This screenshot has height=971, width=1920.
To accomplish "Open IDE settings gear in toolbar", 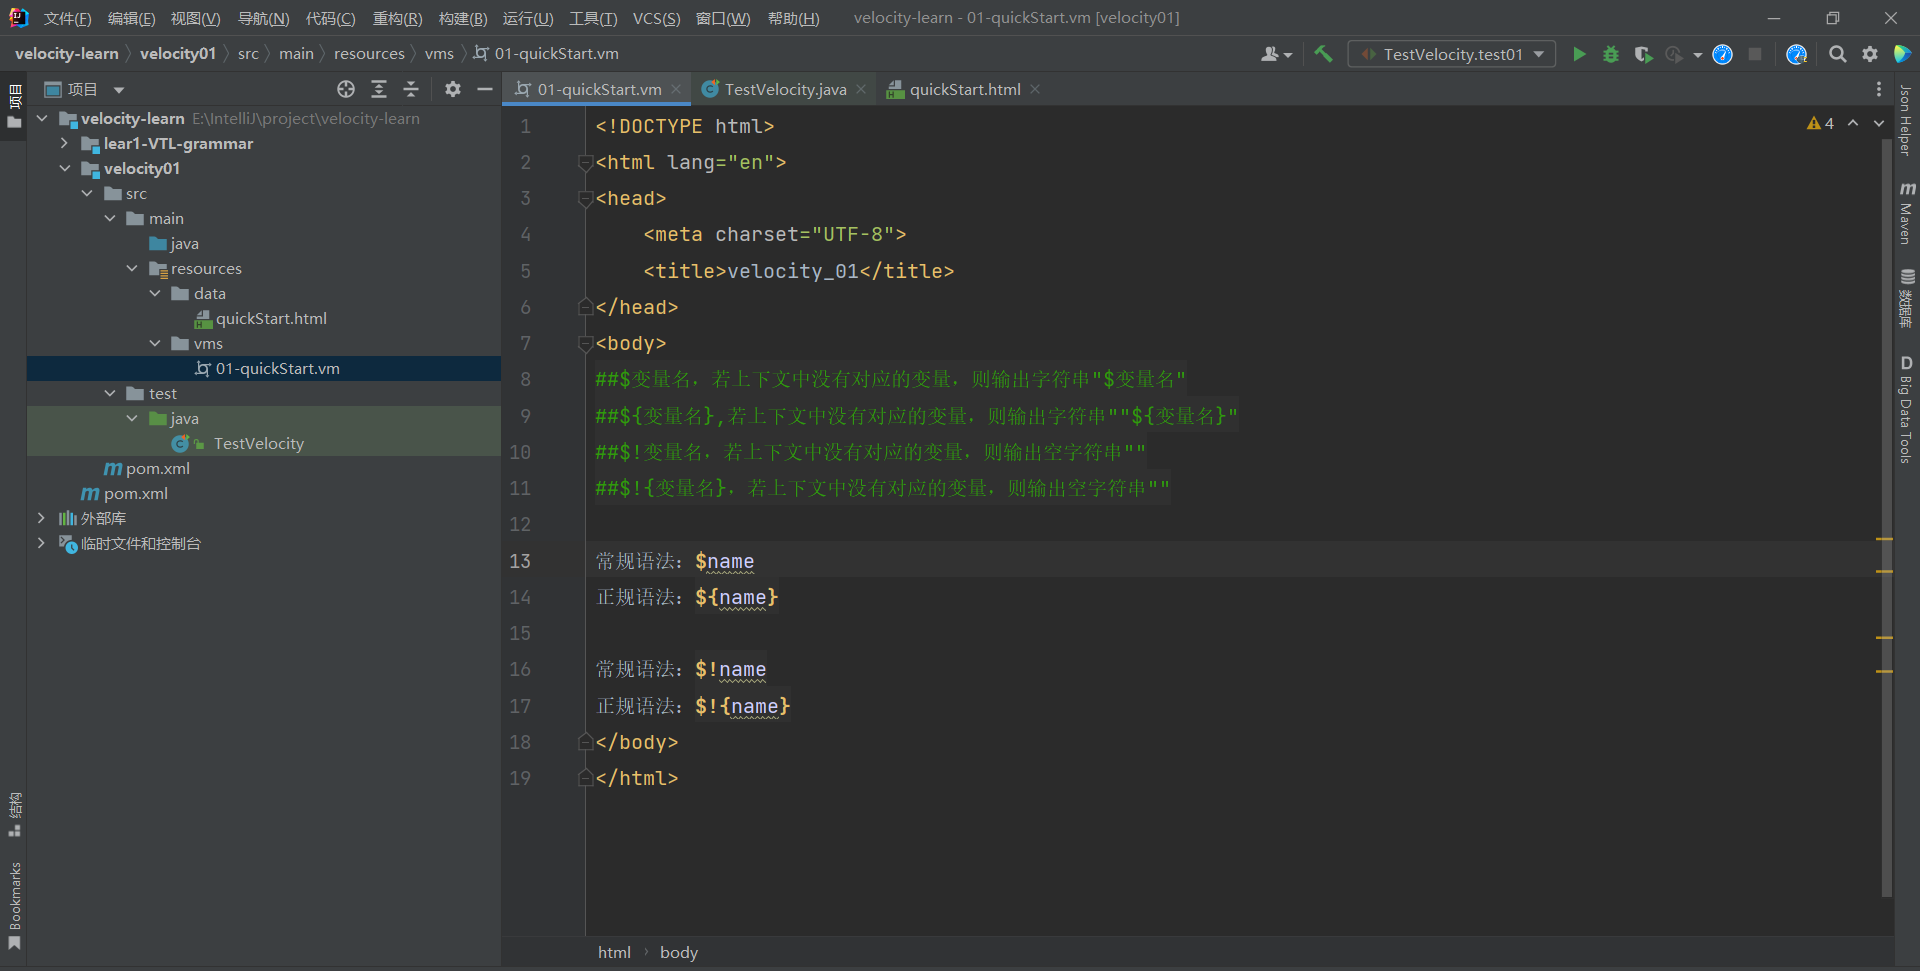I will pyautogui.click(x=1869, y=54).
